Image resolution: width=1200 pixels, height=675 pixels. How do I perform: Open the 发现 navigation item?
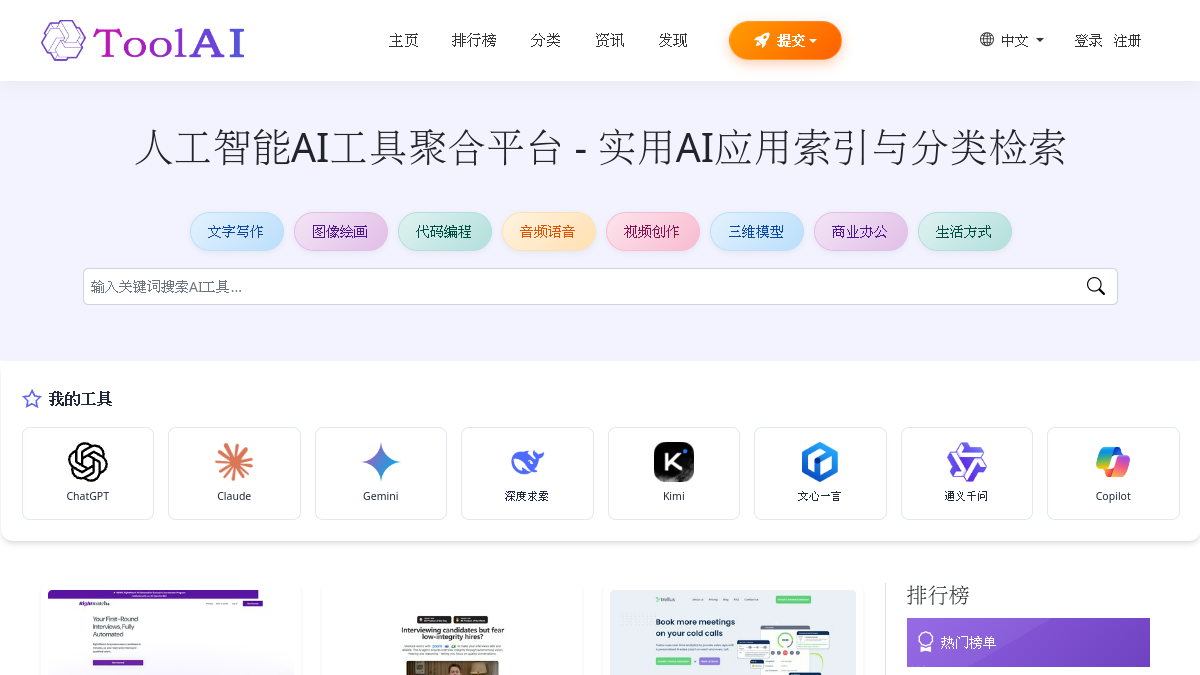[673, 40]
